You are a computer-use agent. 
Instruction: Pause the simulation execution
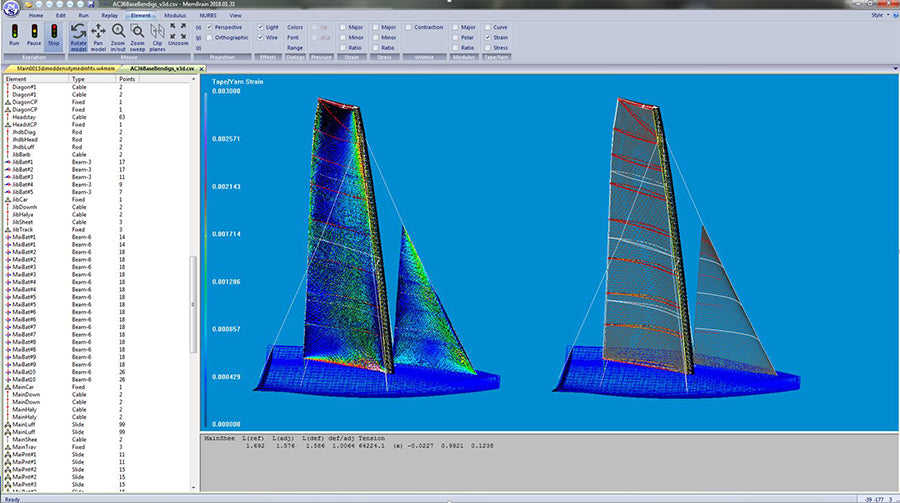point(34,31)
